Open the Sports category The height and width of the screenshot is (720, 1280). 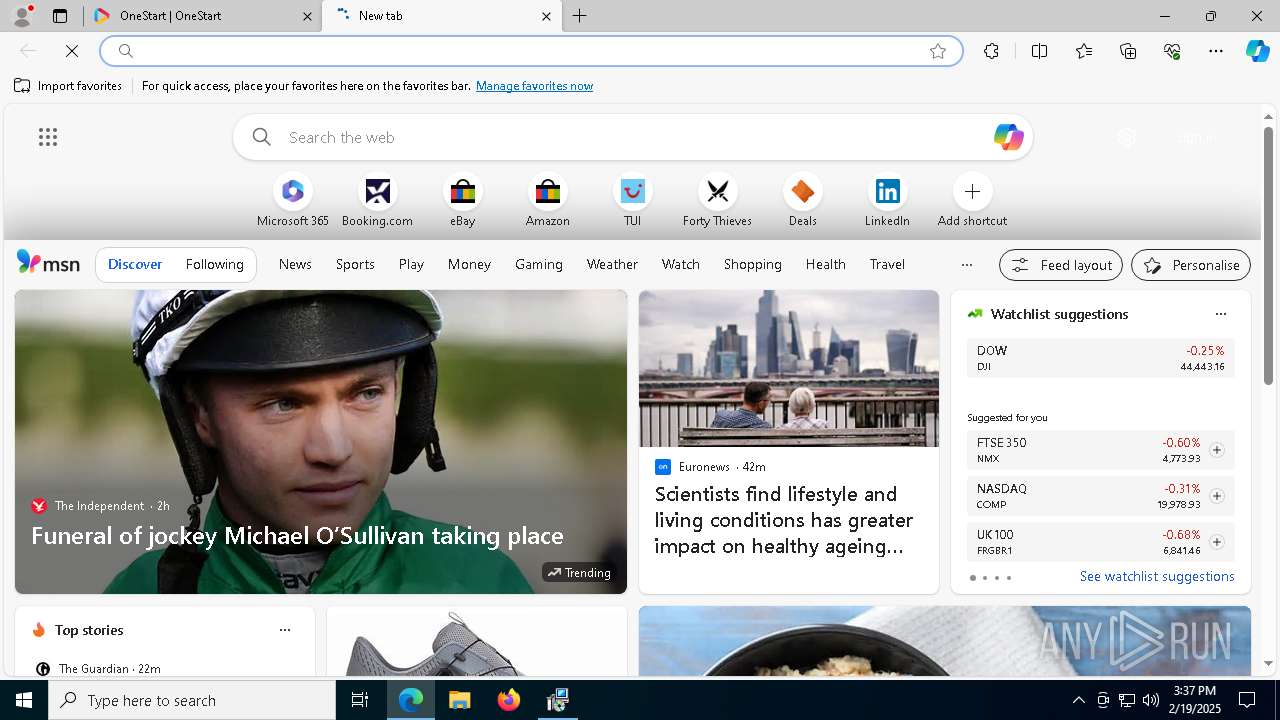click(355, 264)
